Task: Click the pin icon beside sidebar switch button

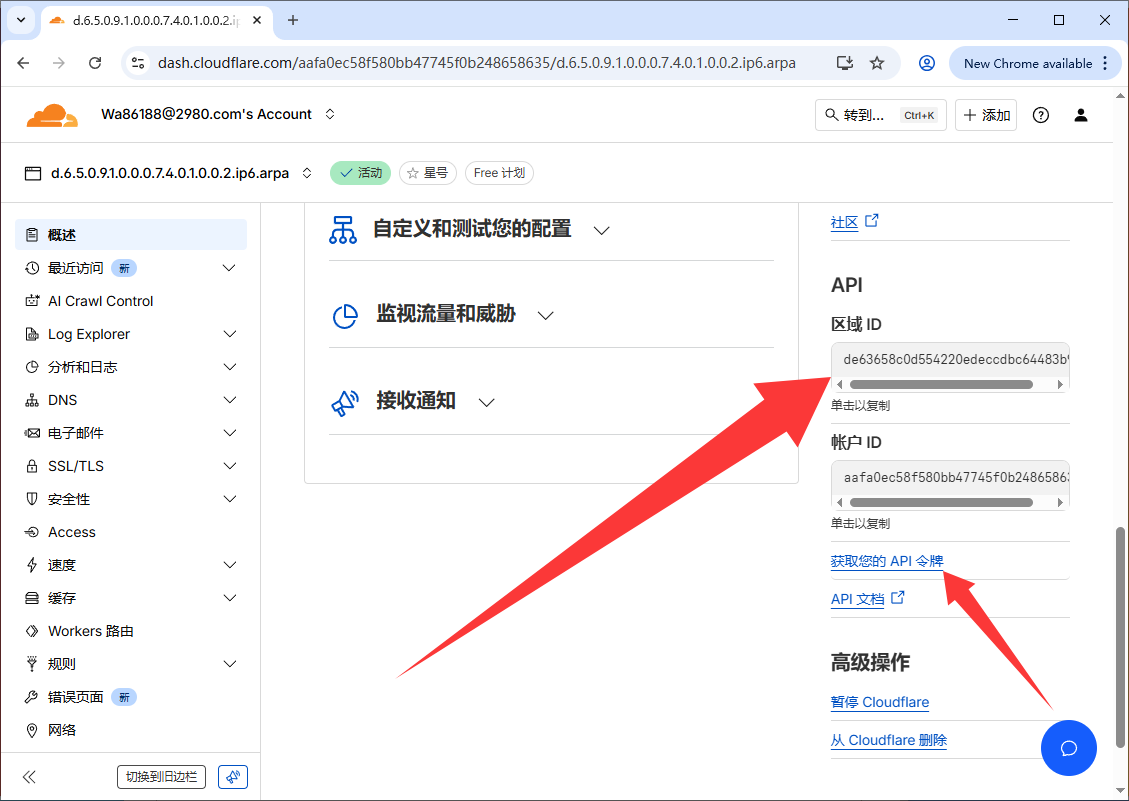Action: coord(232,777)
